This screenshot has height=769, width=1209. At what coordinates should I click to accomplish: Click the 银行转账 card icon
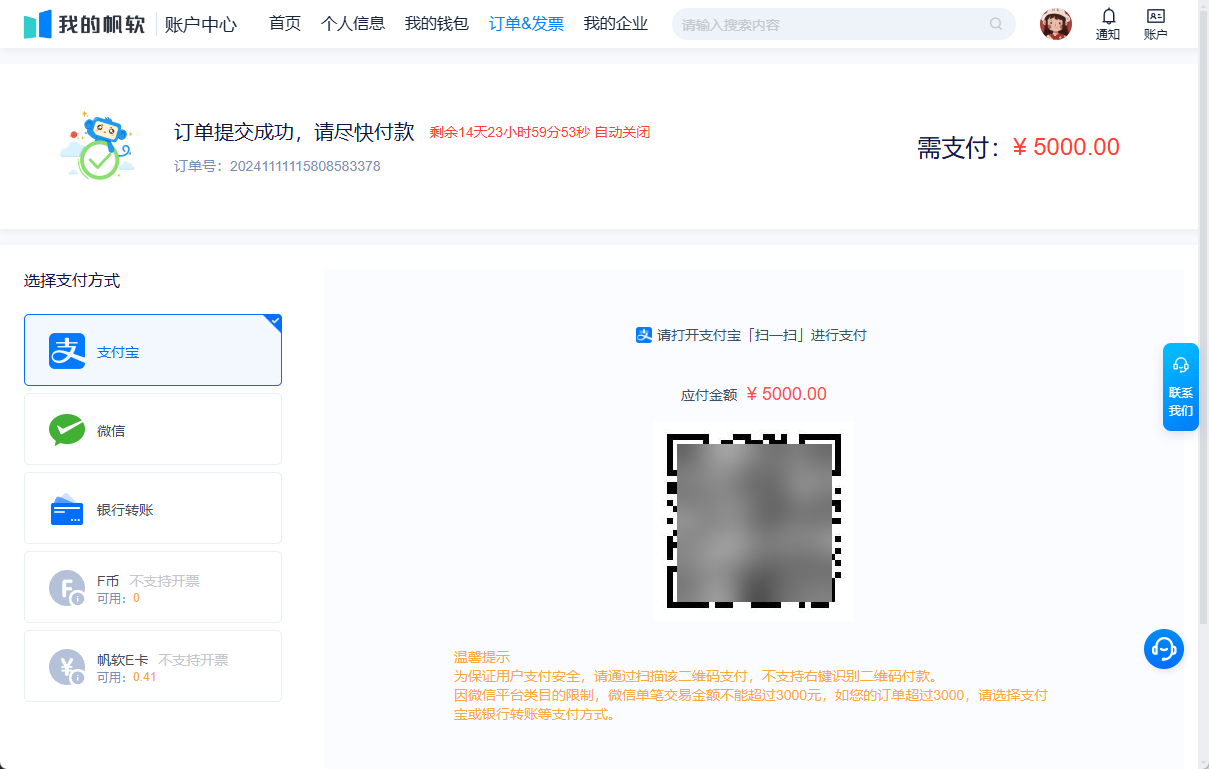(x=67, y=509)
